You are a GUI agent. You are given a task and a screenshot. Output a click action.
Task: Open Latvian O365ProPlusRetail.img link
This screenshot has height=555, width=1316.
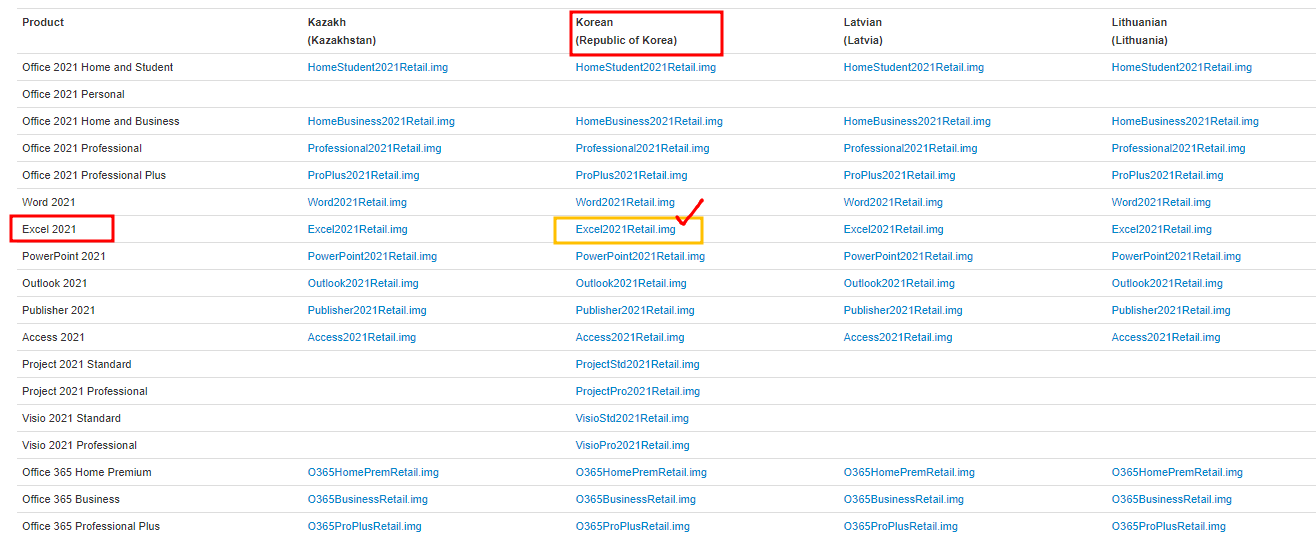click(x=901, y=526)
